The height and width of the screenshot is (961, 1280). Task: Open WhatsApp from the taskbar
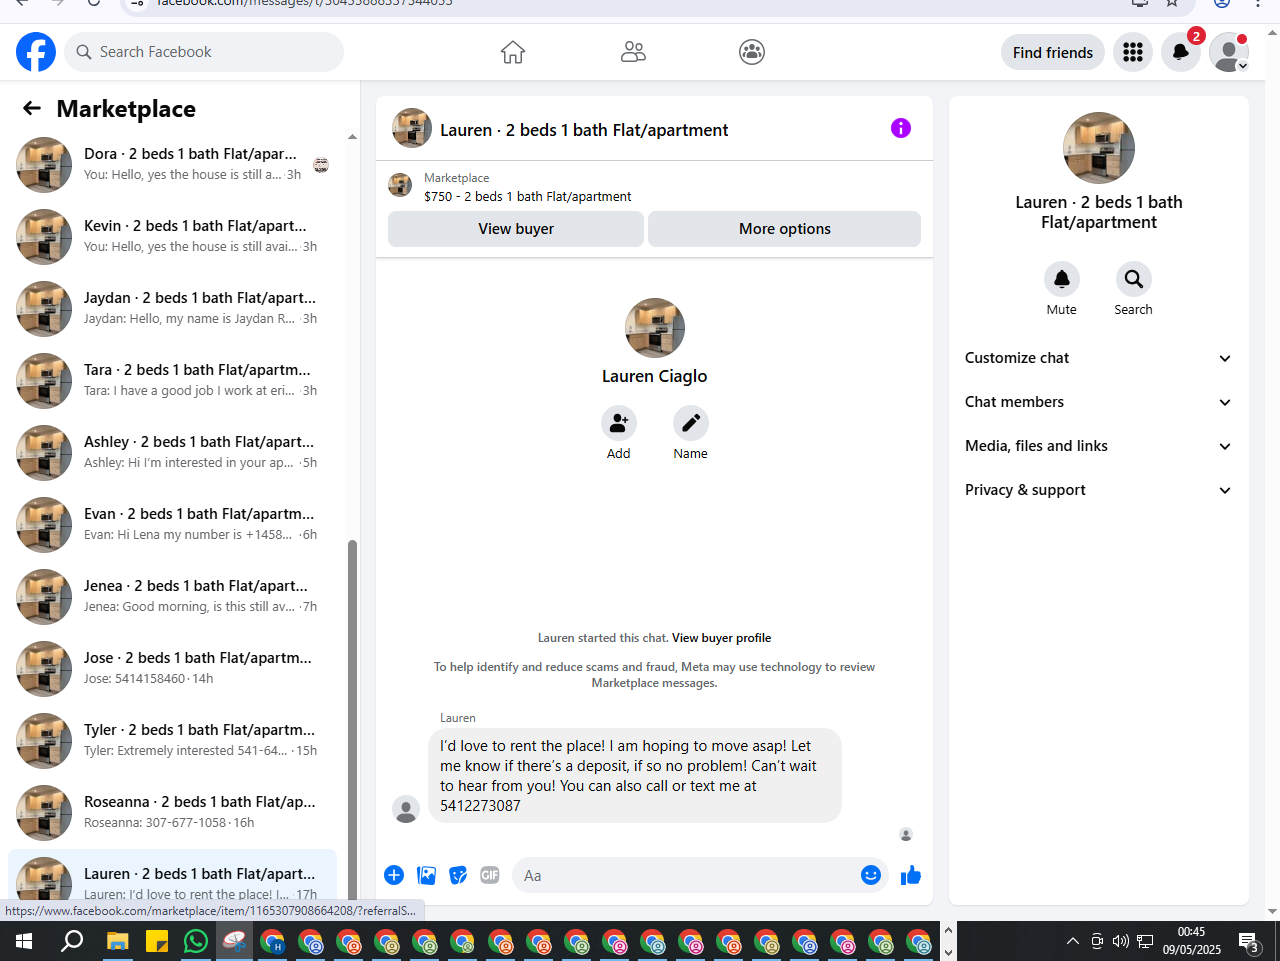pyautogui.click(x=196, y=941)
